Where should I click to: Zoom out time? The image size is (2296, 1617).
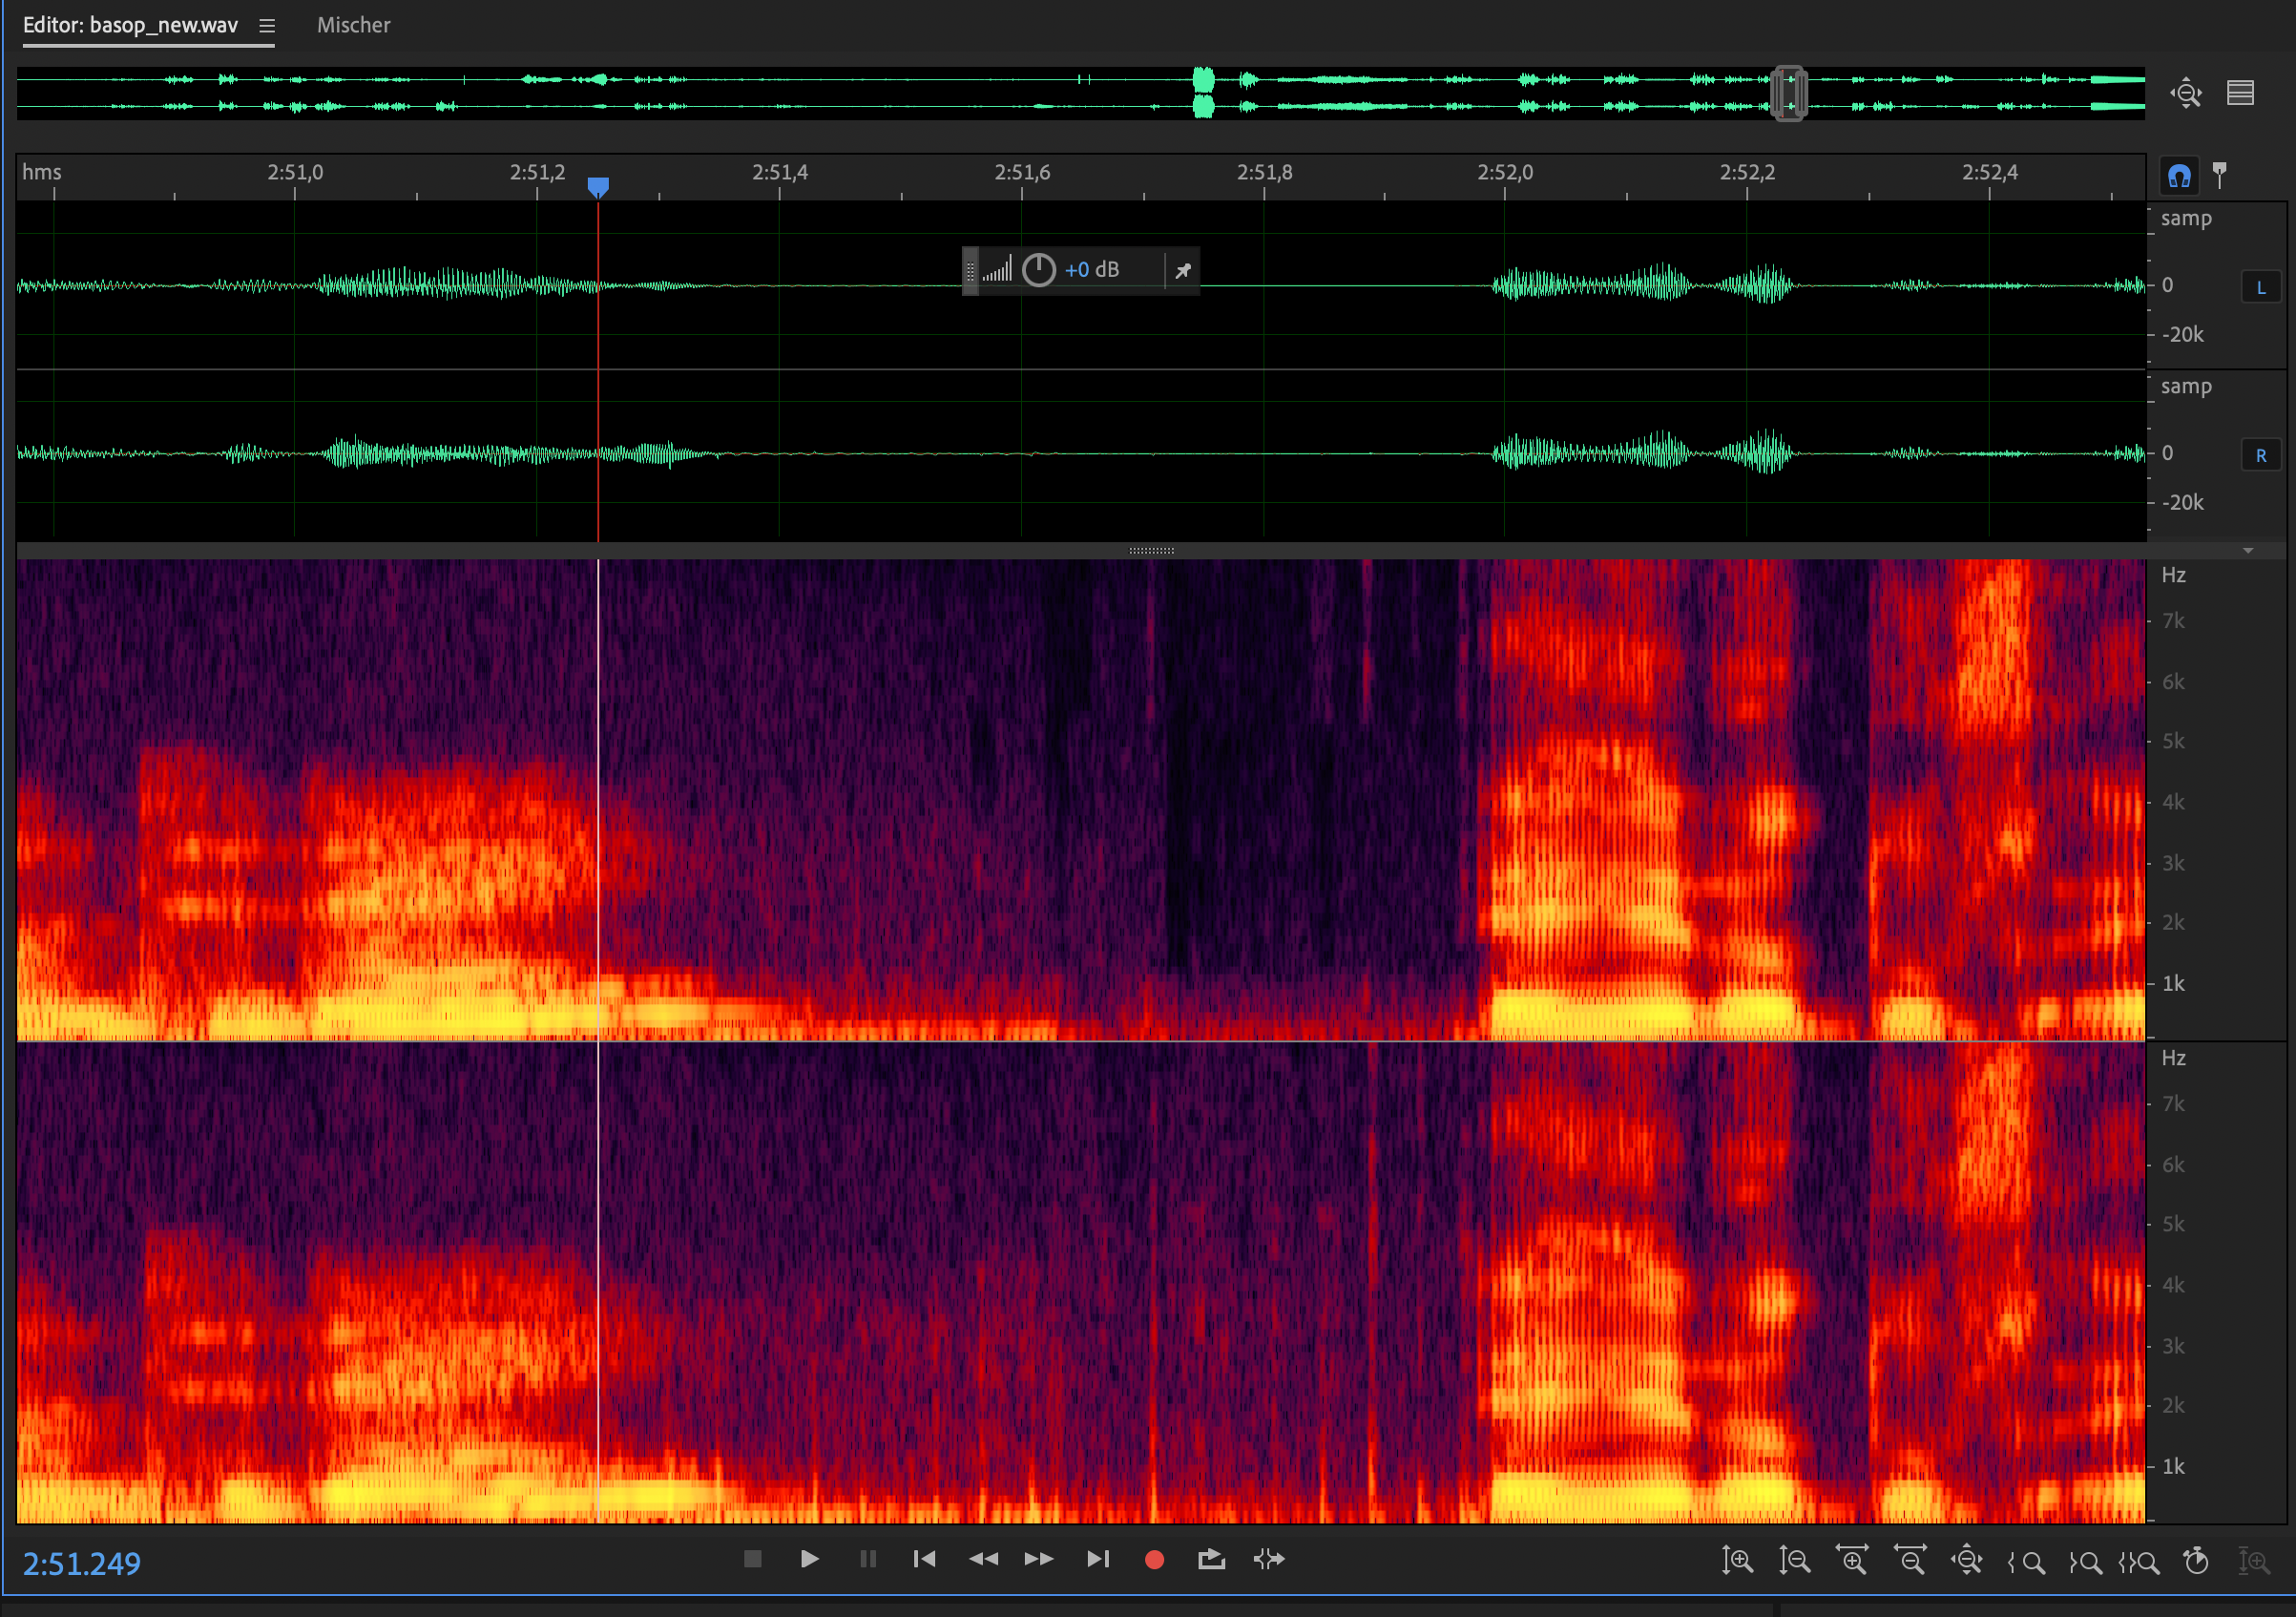coord(1910,1560)
